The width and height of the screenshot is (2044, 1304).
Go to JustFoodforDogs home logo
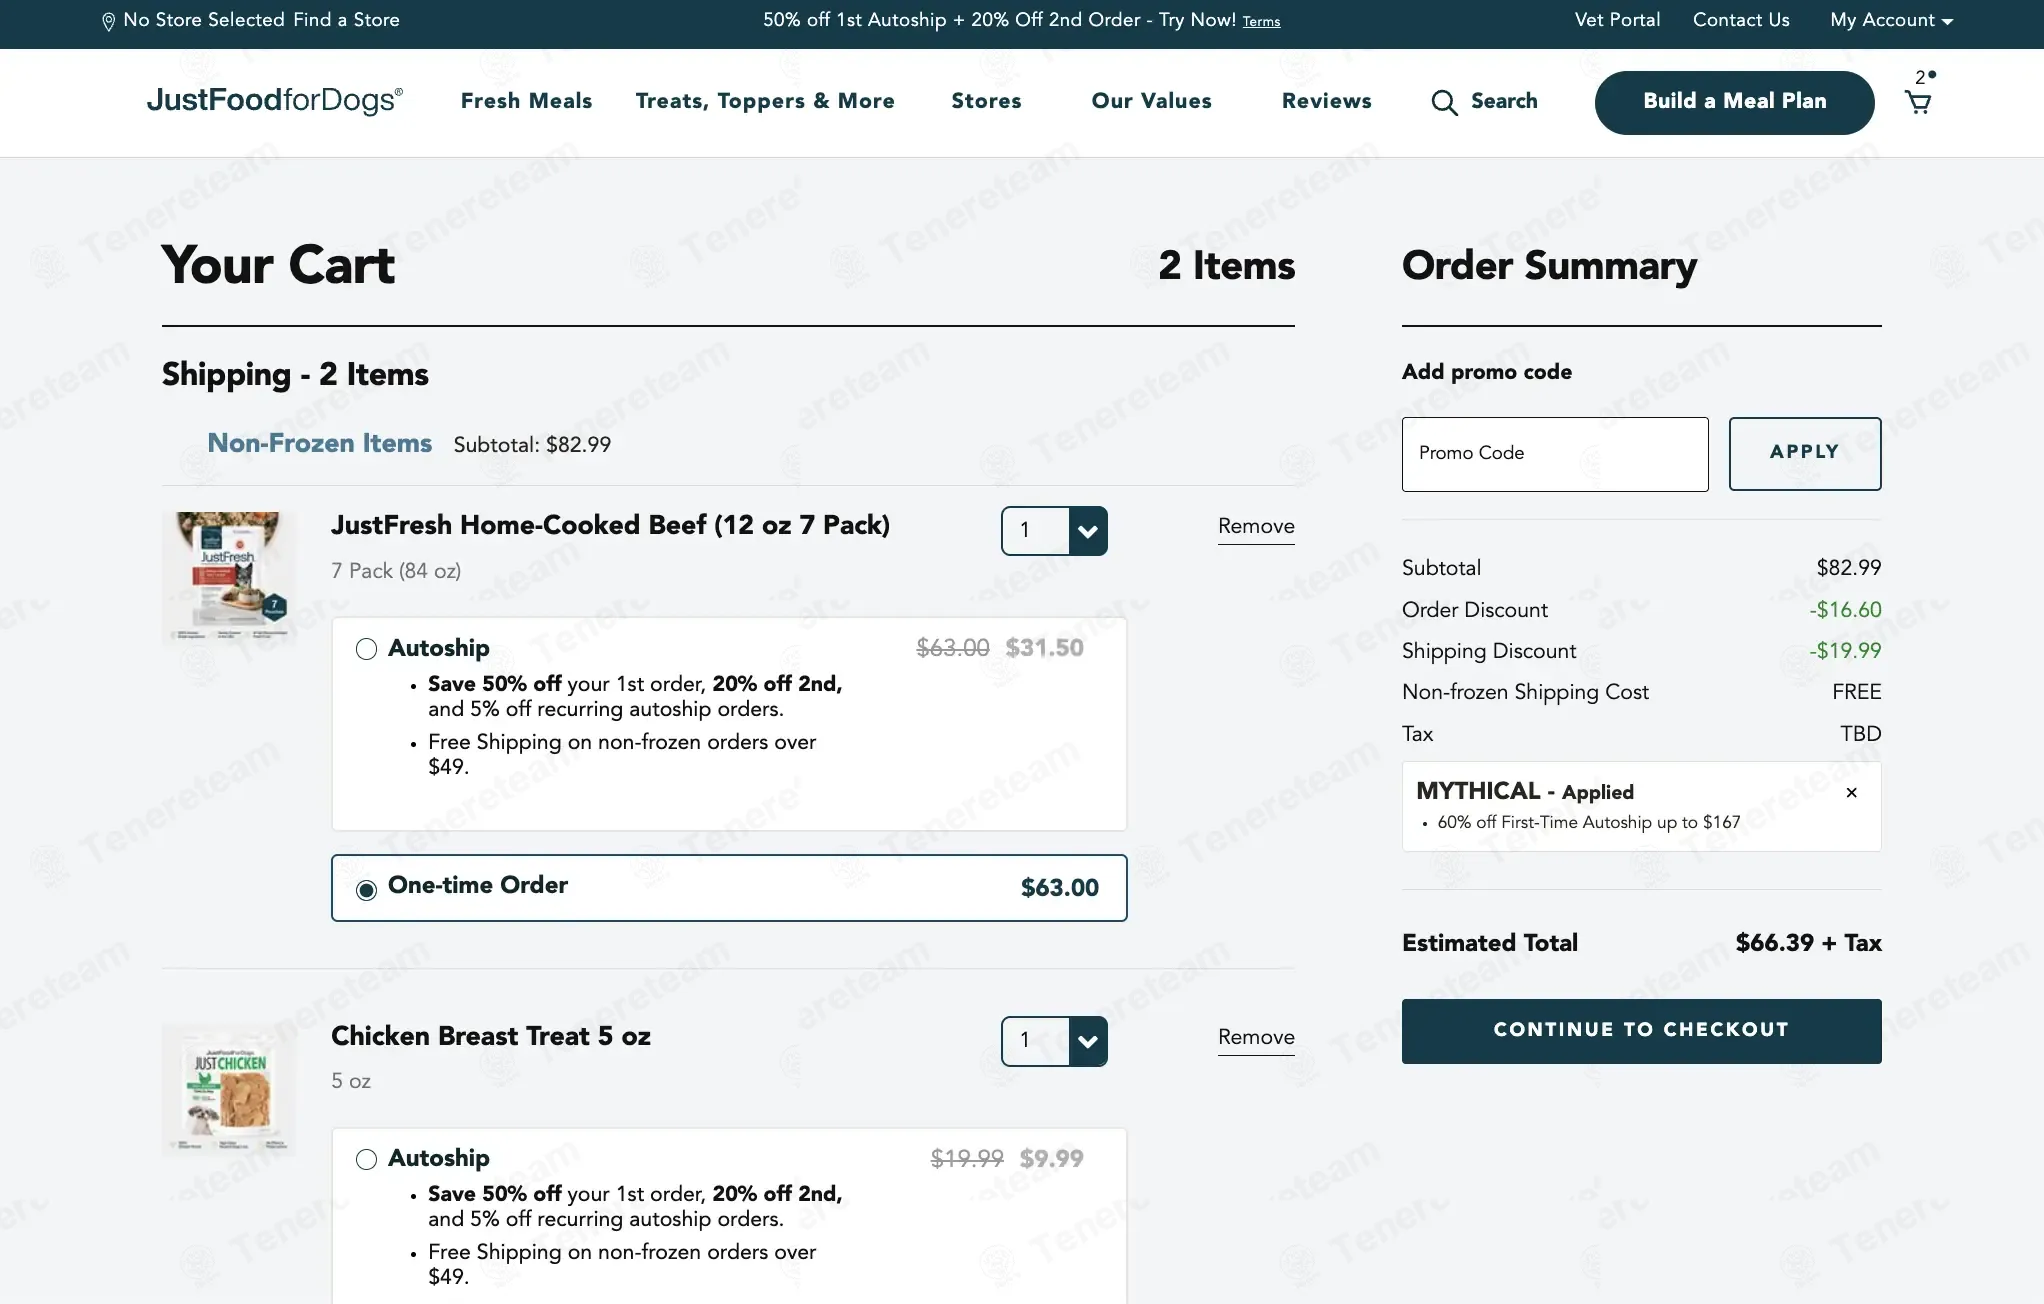(275, 100)
